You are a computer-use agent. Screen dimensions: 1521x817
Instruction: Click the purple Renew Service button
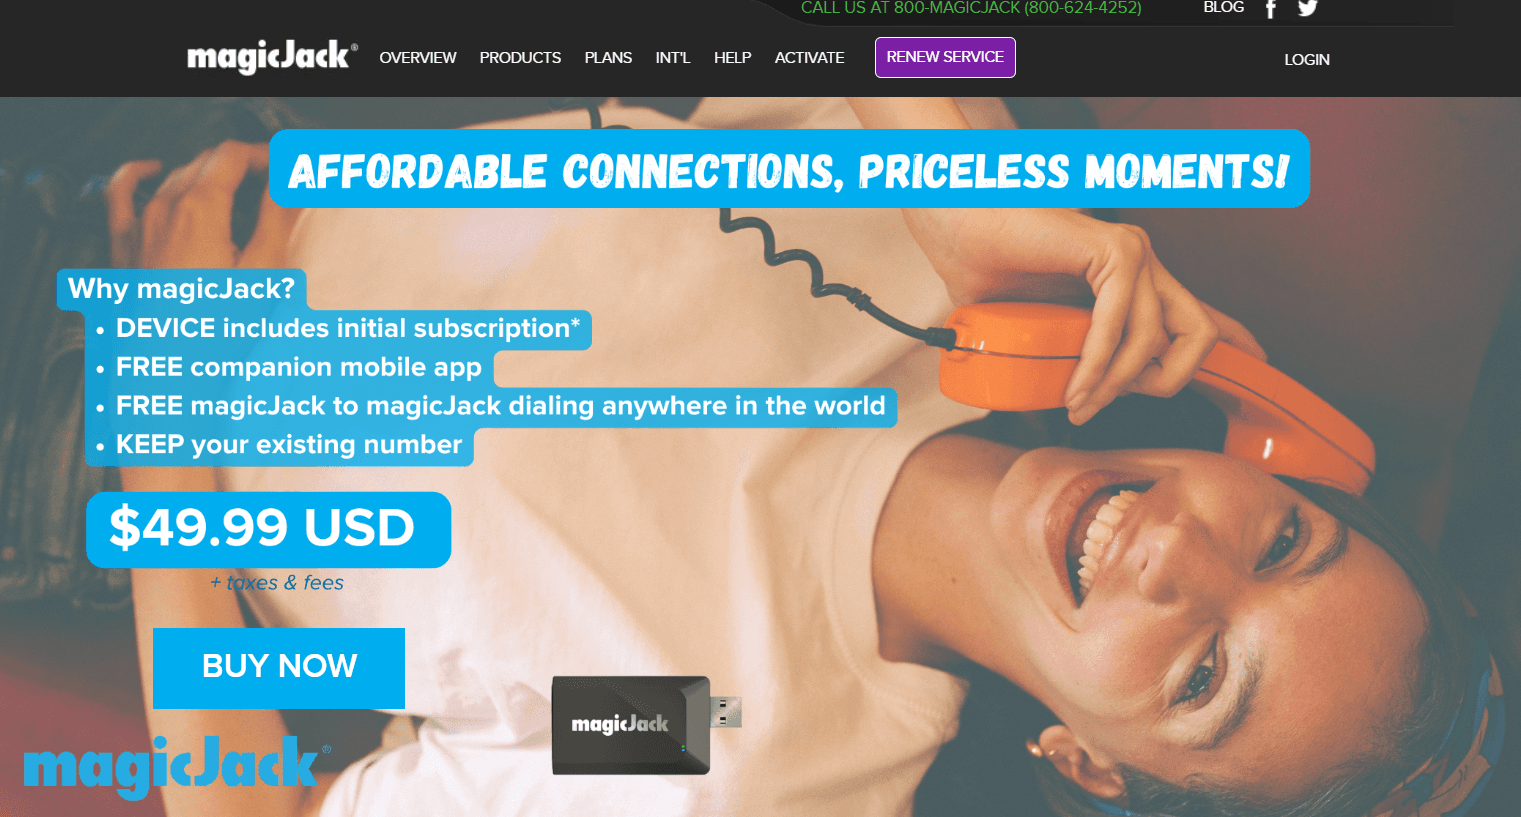point(945,57)
